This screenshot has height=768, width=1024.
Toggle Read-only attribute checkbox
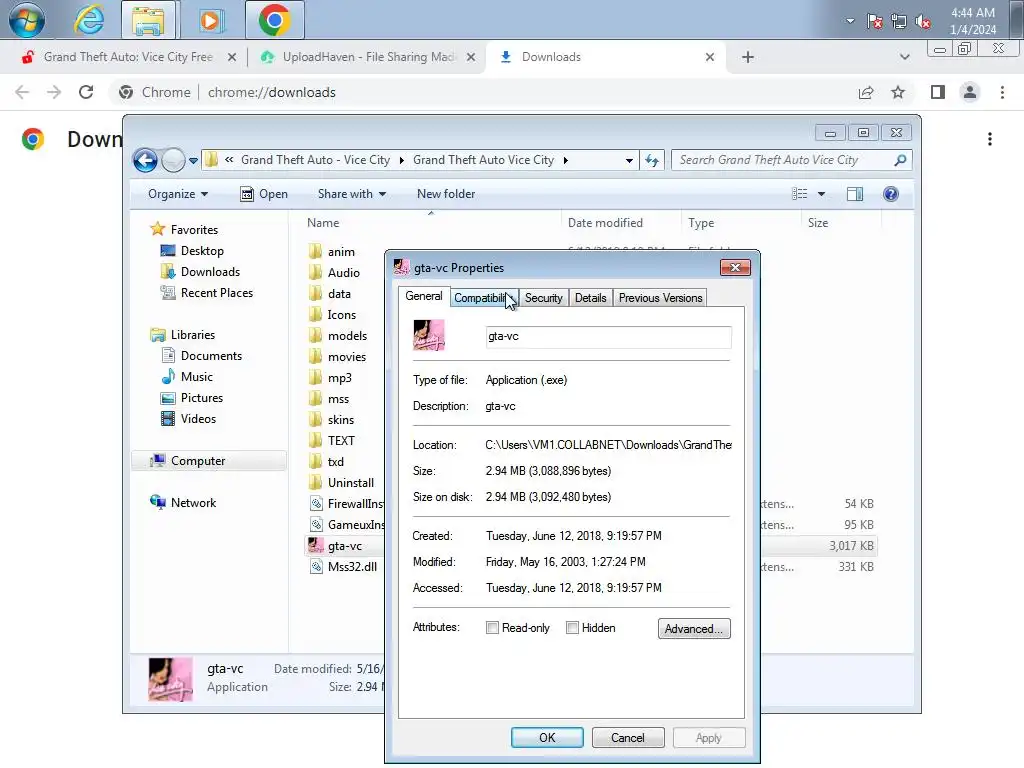492,628
